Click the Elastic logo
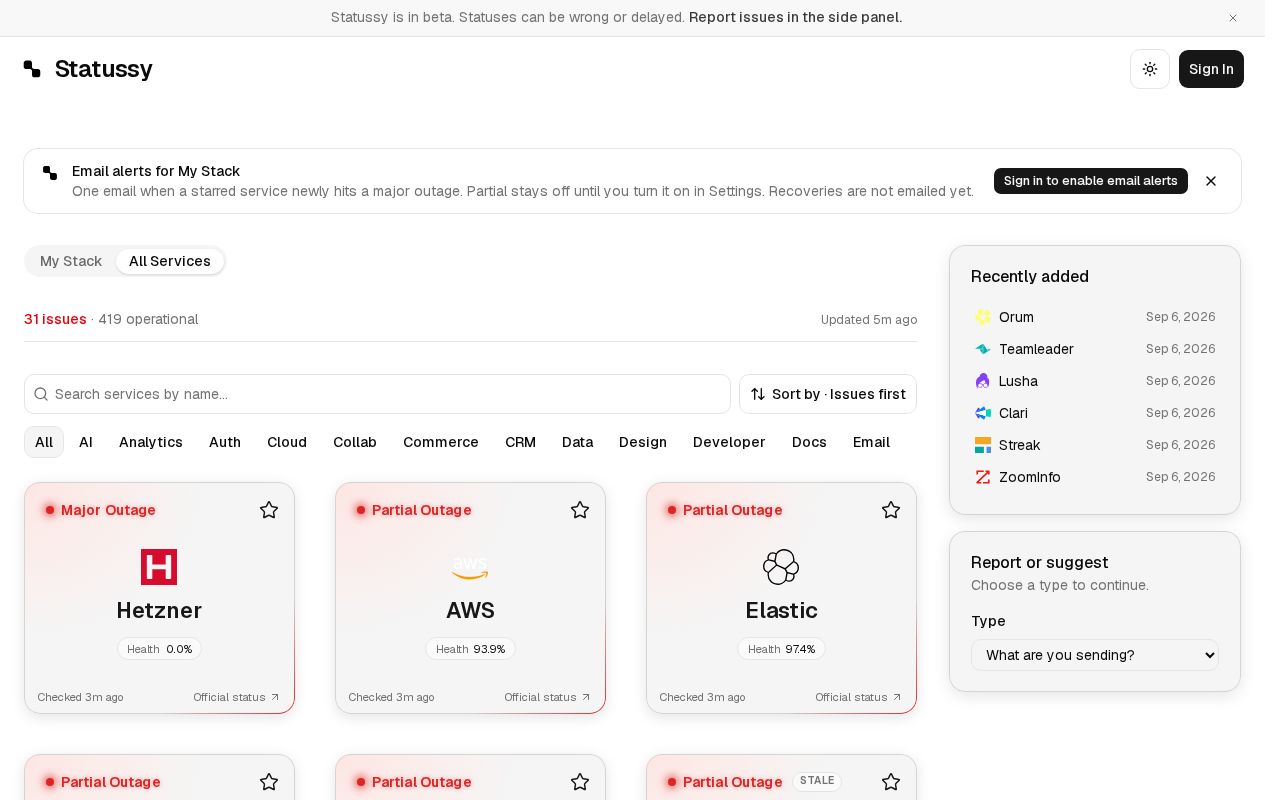 pos(781,567)
